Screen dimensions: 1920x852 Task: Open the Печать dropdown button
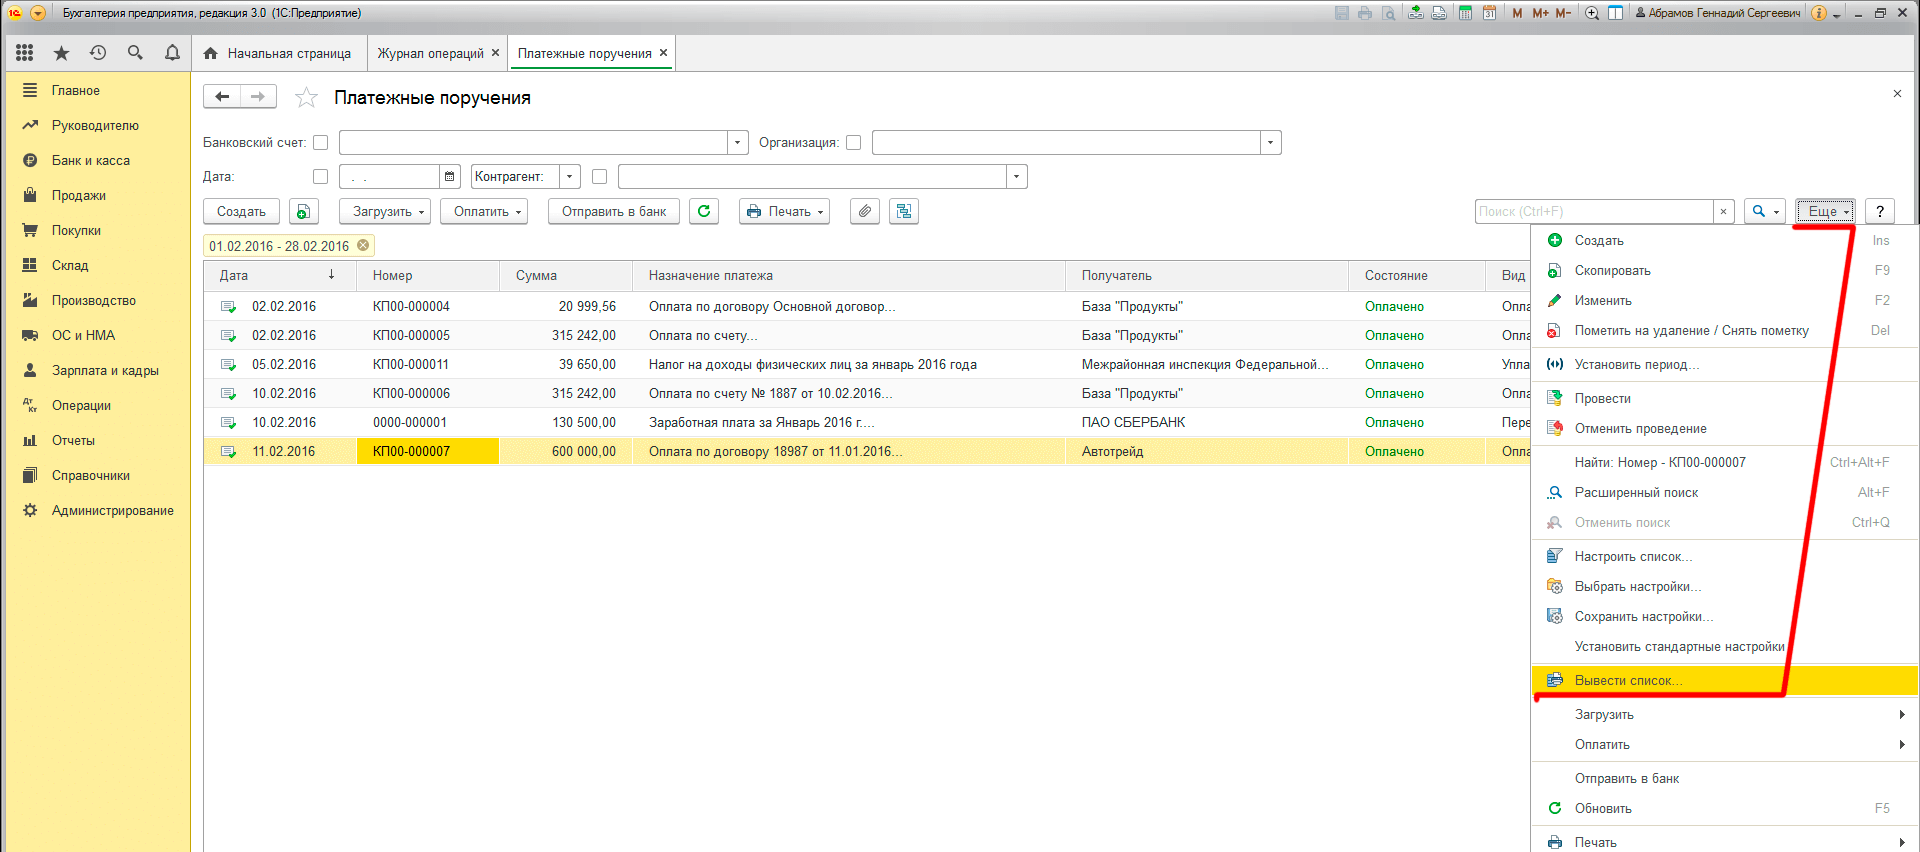785,211
